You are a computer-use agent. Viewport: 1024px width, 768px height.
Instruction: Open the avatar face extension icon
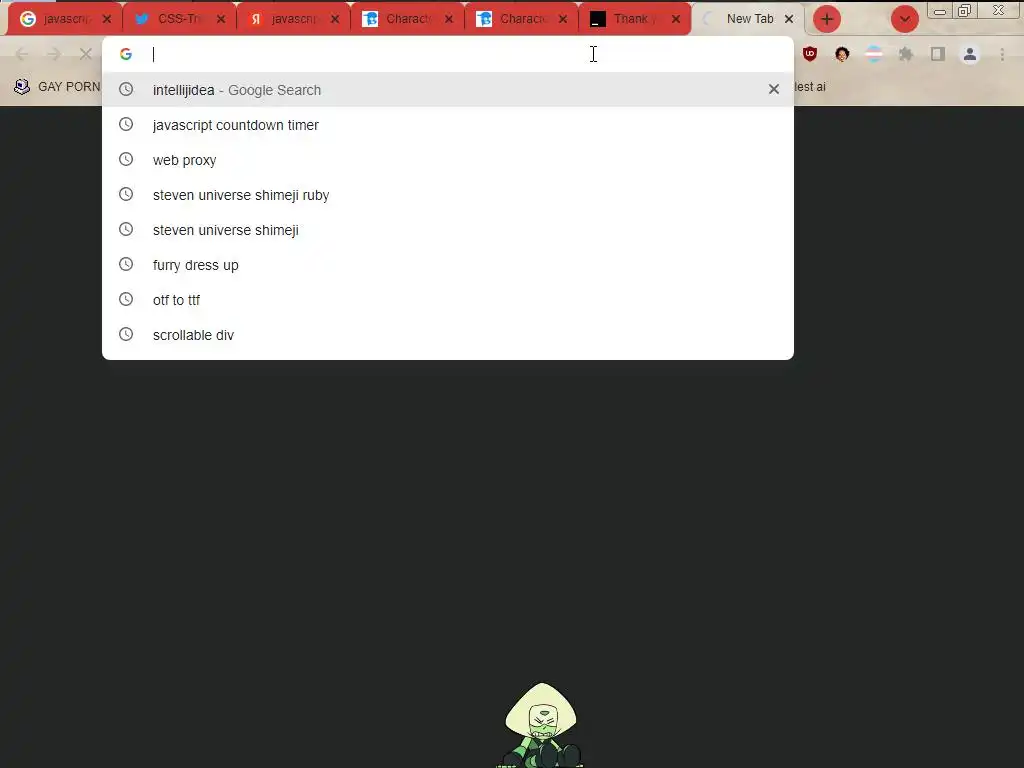coord(842,54)
